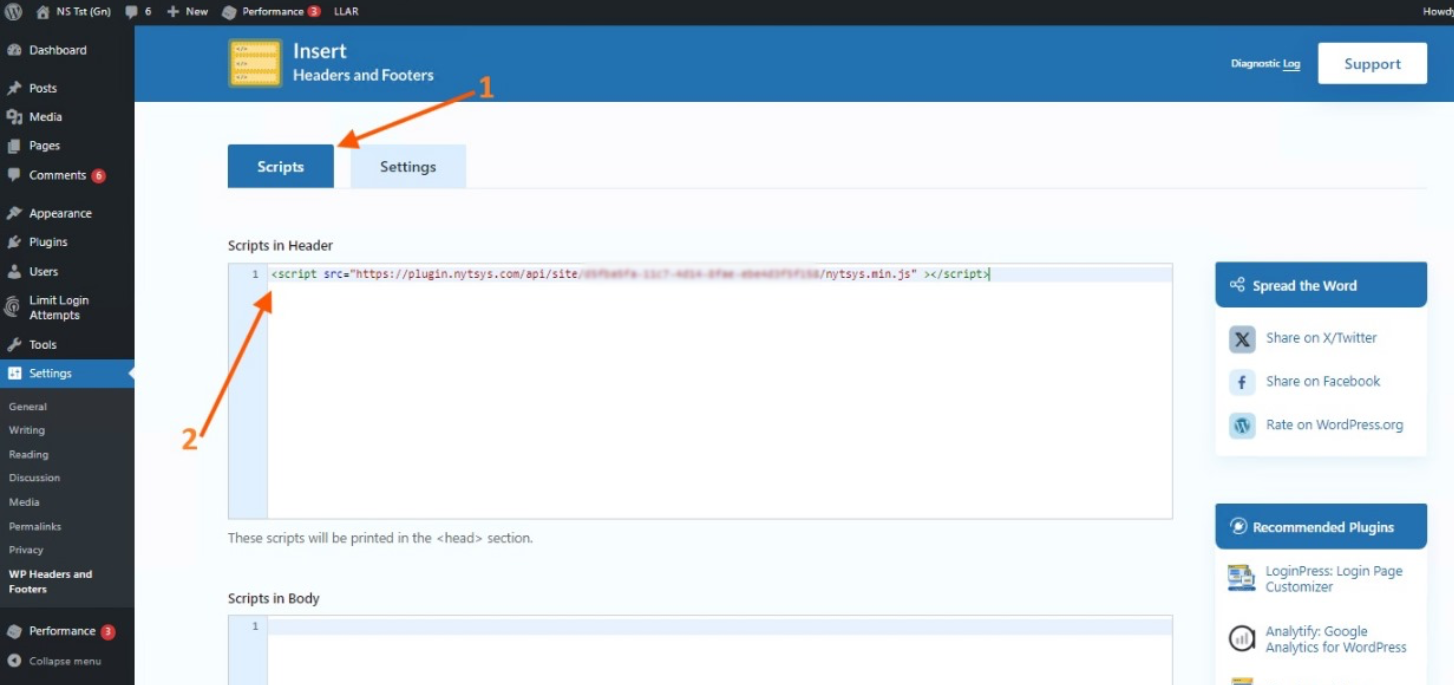Open the + New content menu
The width and height of the screenshot is (1454, 685).
tap(187, 11)
